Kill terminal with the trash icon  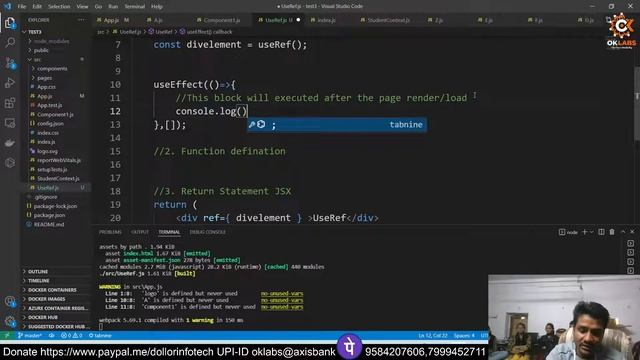(x=612, y=232)
